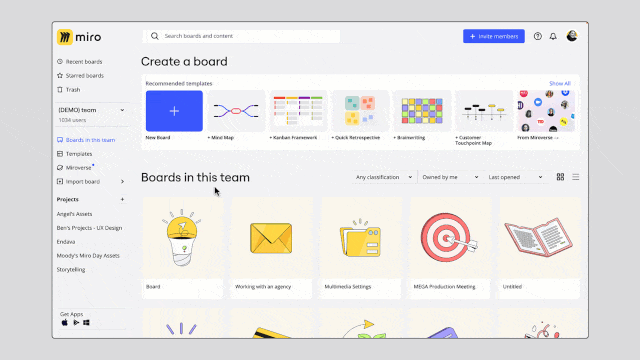The width and height of the screenshot is (640, 360).
Task: Click Show All templates link
Action: (x=560, y=83)
